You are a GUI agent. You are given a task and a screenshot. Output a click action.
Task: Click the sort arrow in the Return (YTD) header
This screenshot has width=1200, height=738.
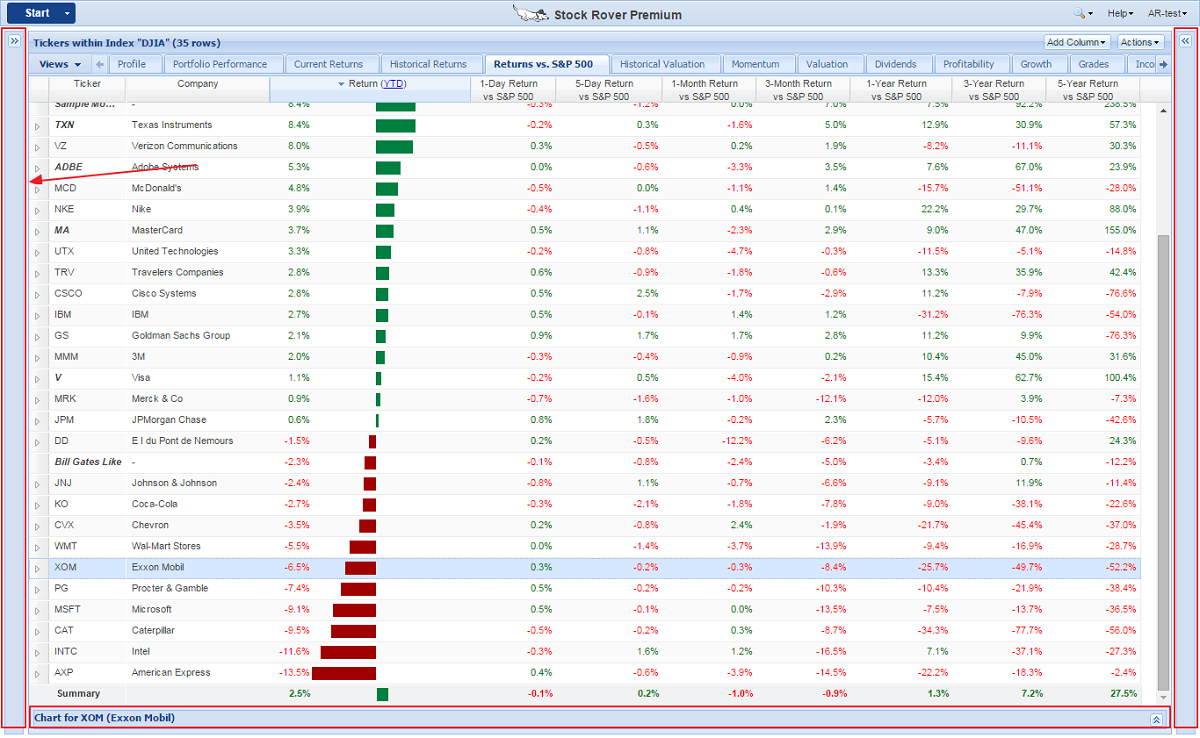point(341,84)
